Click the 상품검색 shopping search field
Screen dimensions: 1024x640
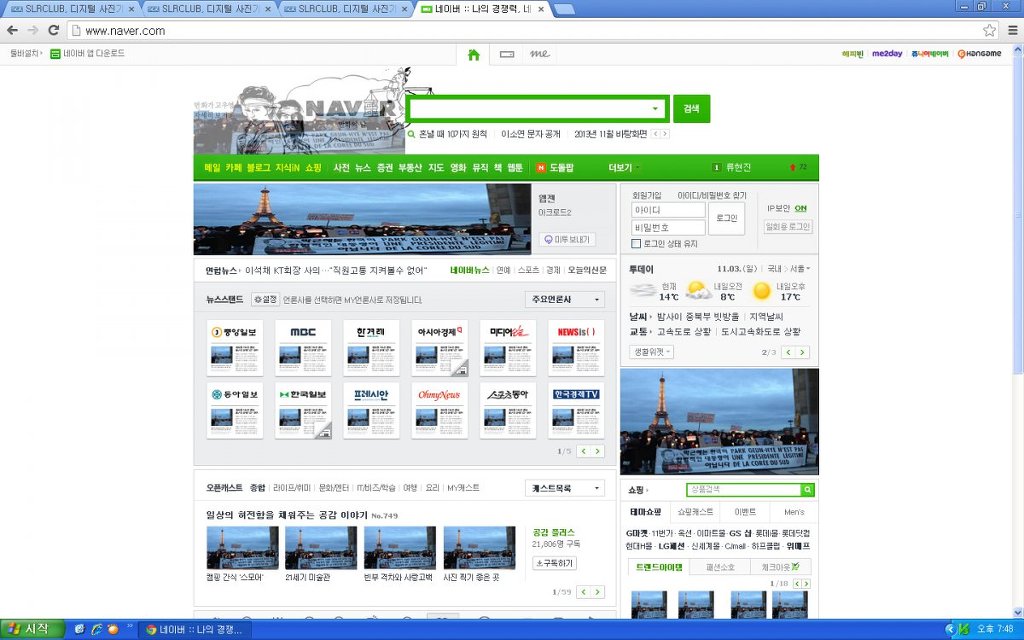744,490
